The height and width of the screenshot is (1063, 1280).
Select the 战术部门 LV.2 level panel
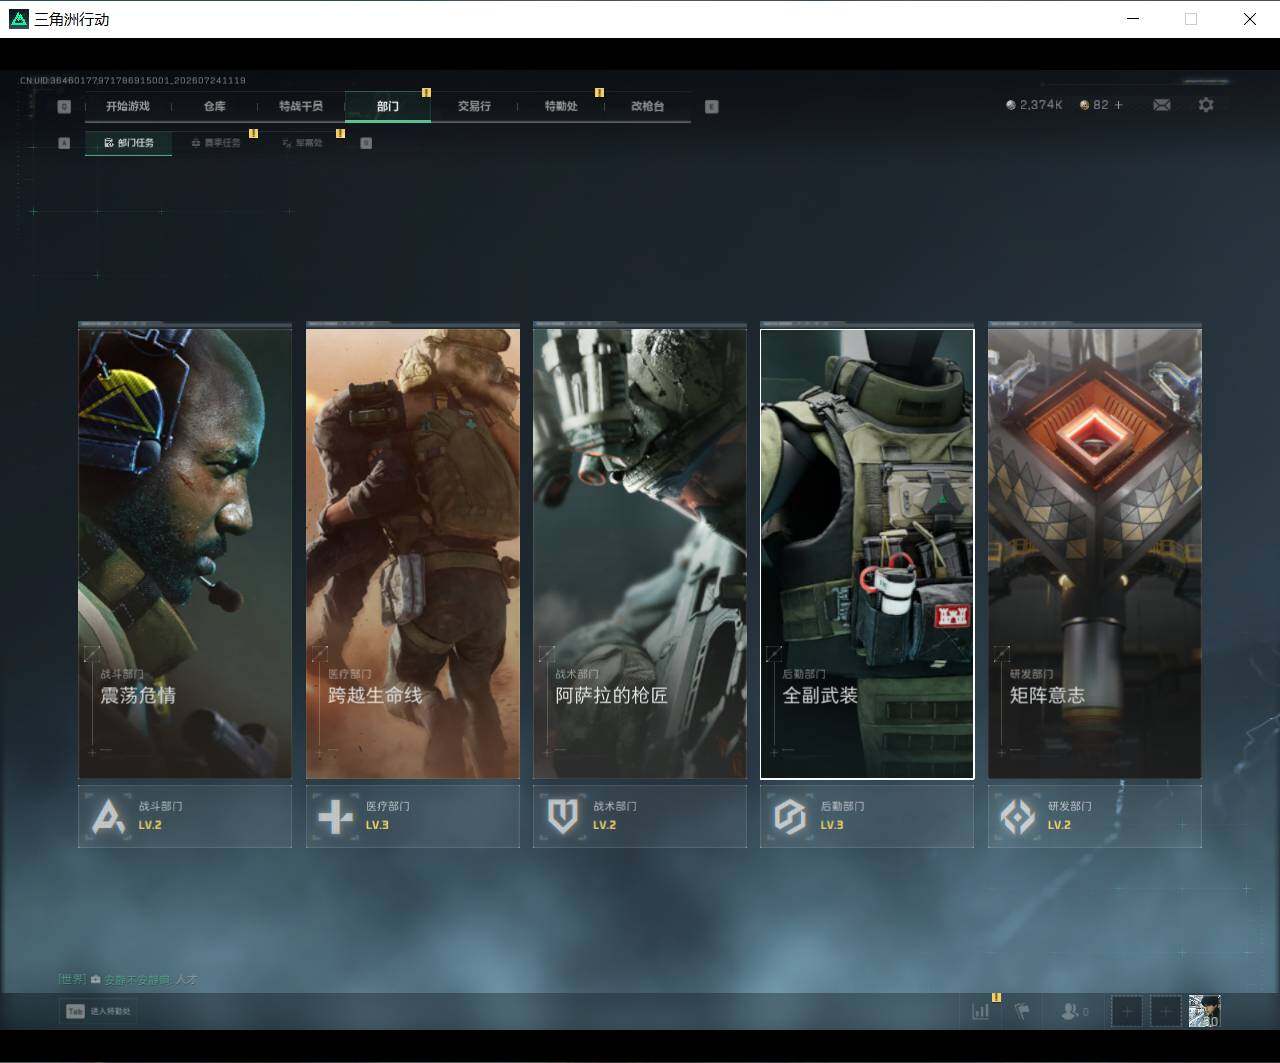640,816
